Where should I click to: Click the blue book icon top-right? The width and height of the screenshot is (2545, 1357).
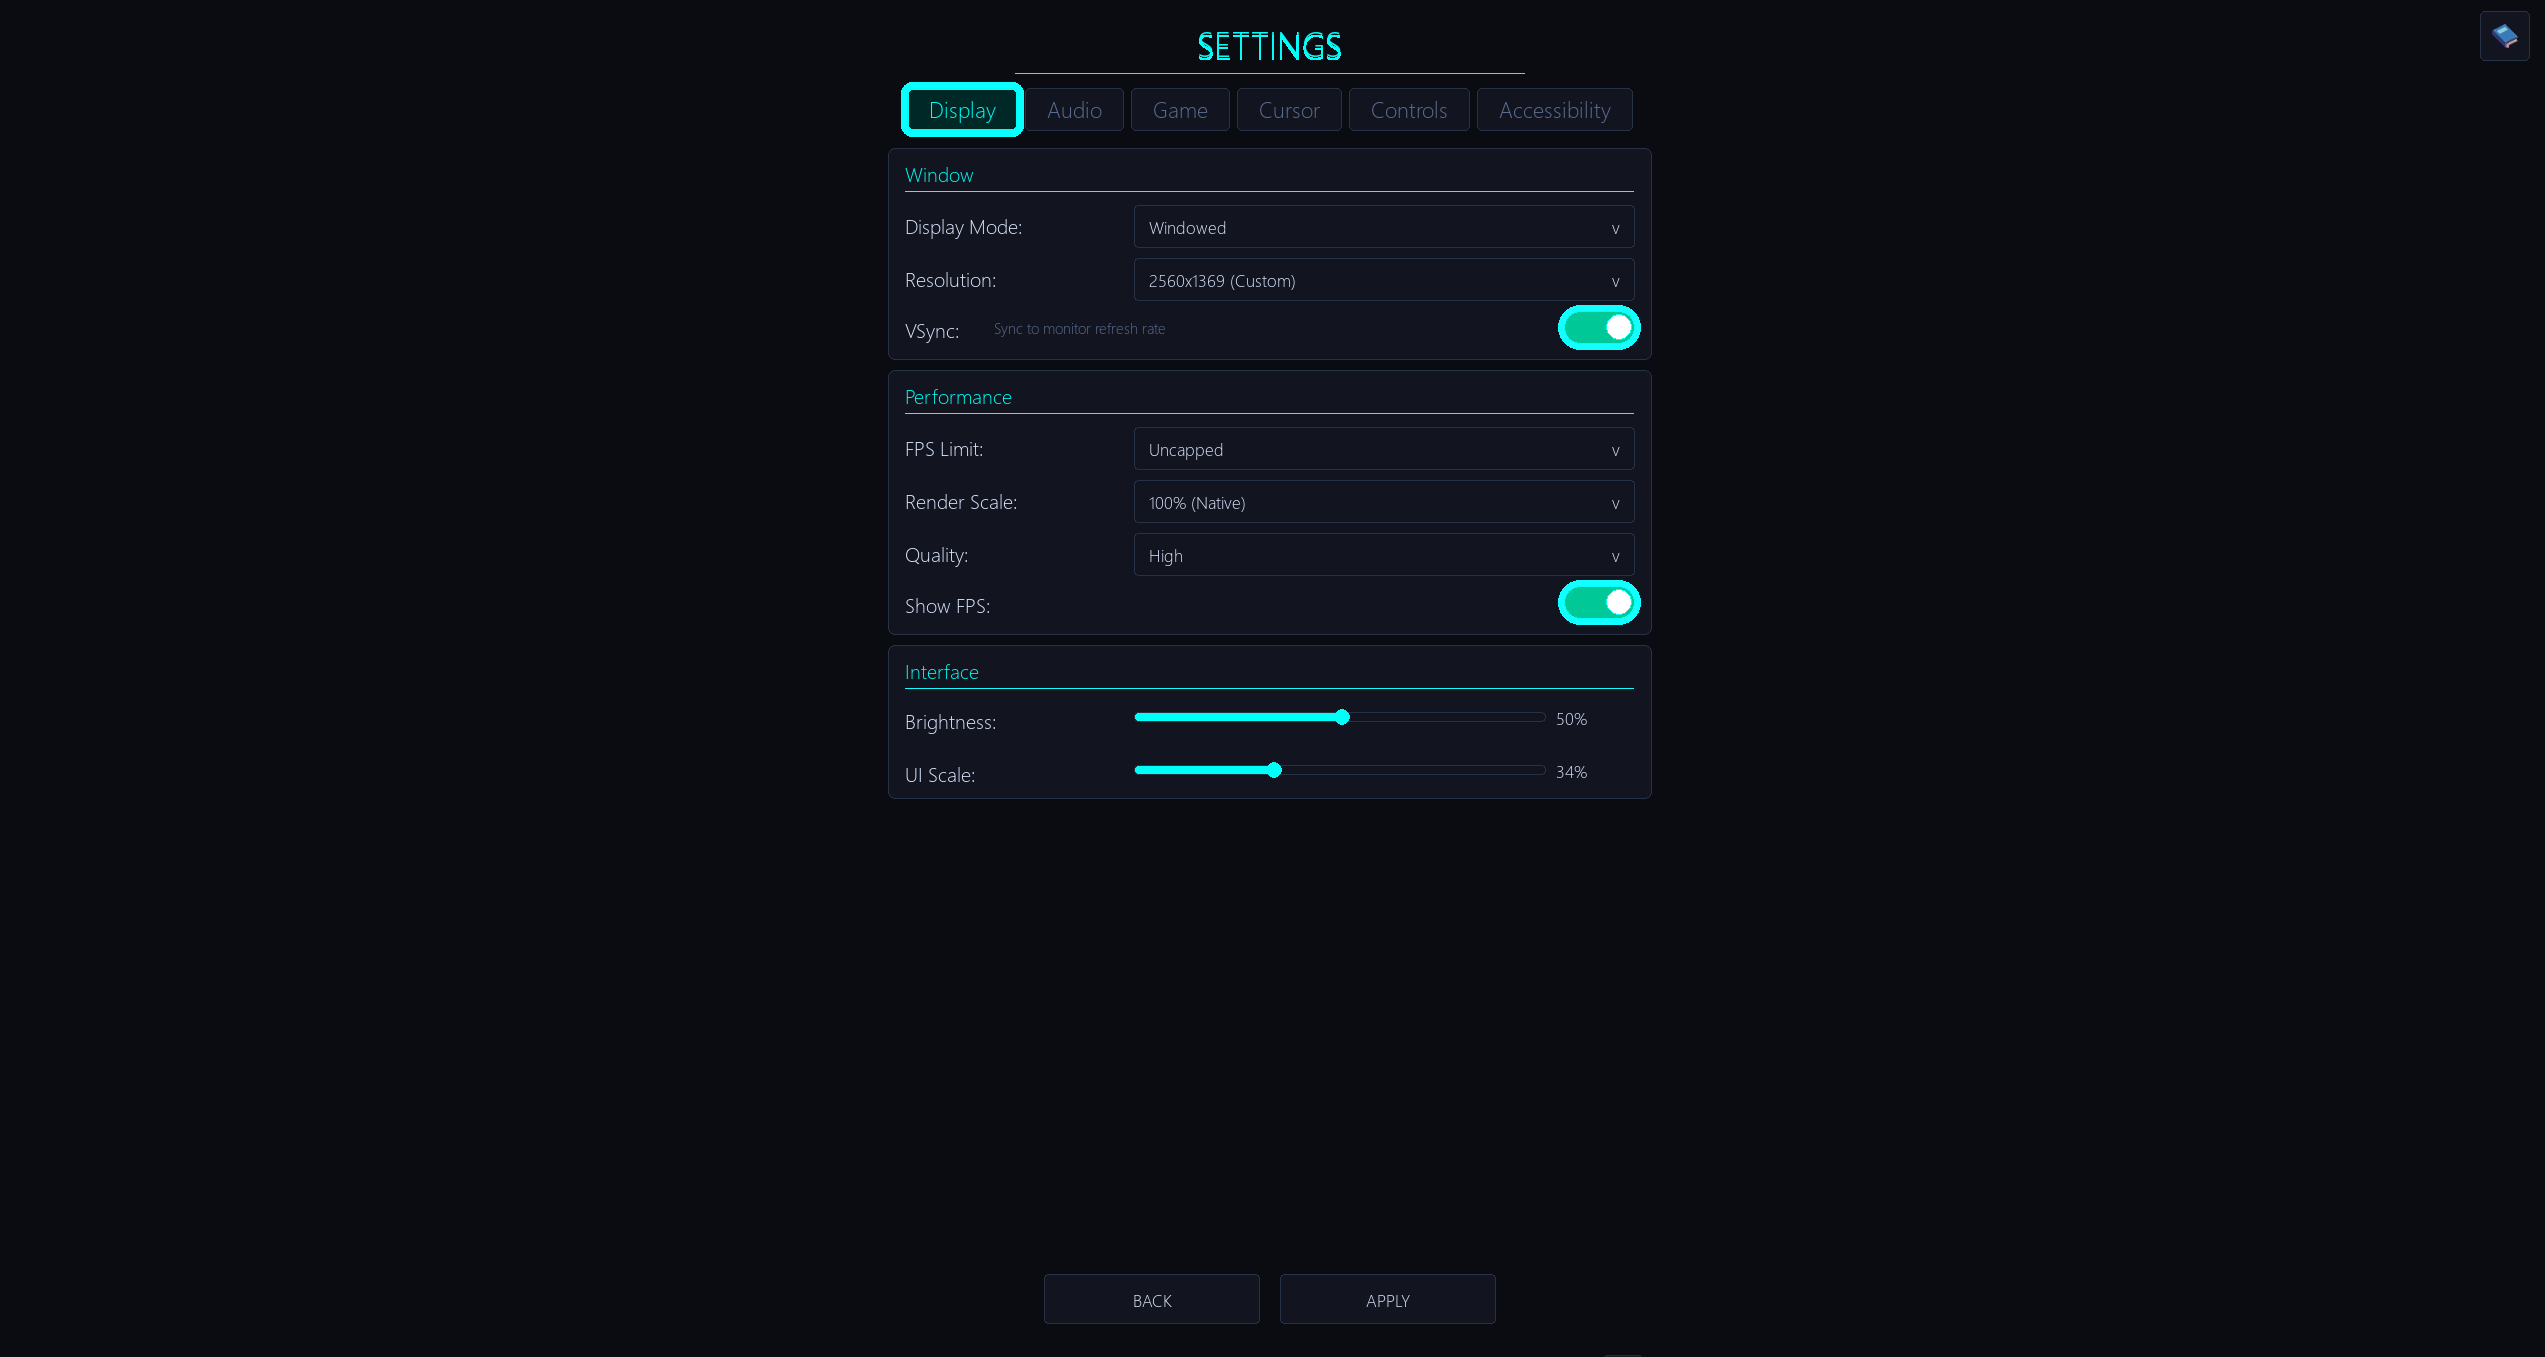(2504, 36)
